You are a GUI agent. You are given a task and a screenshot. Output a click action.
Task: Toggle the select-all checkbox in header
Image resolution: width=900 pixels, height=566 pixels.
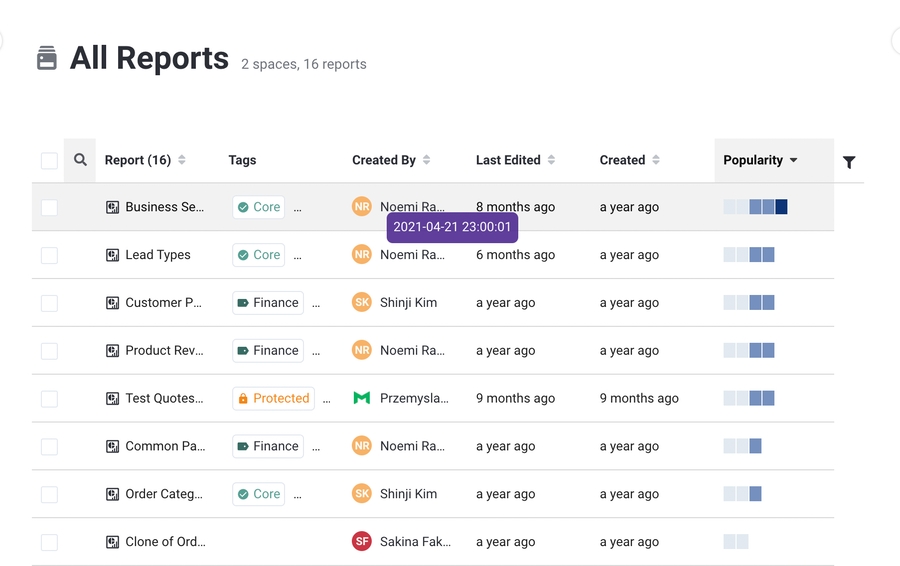coord(49,161)
